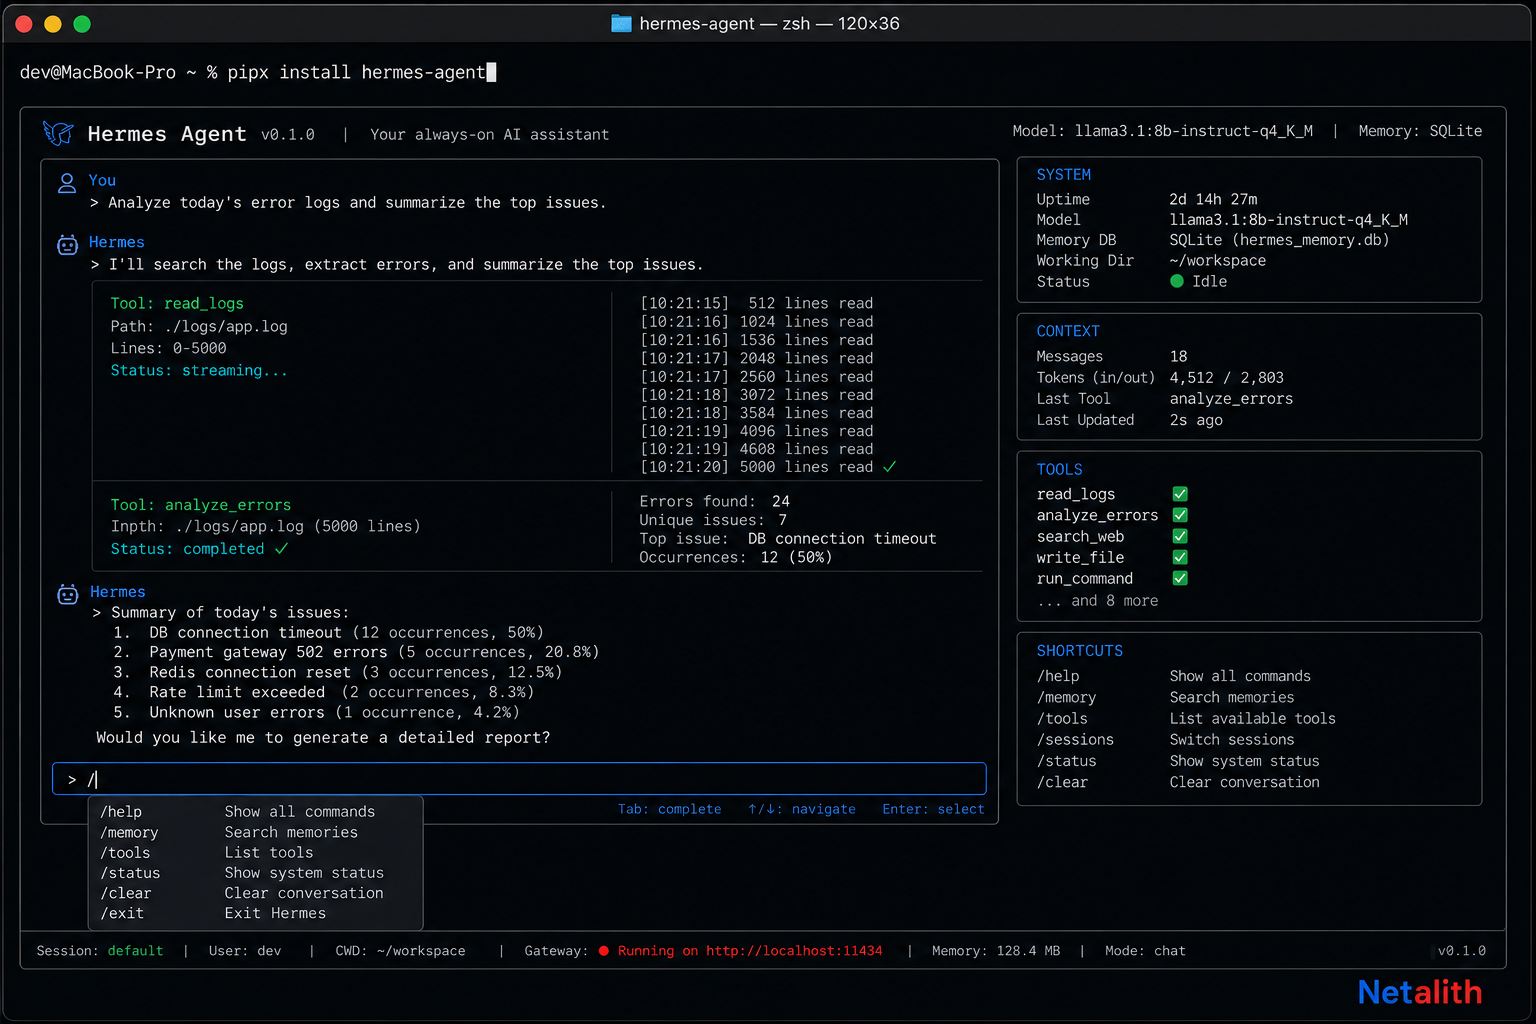Click the 'Tool: analyze_errors' label
This screenshot has height=1024, width=1536.
pos(201,505)
